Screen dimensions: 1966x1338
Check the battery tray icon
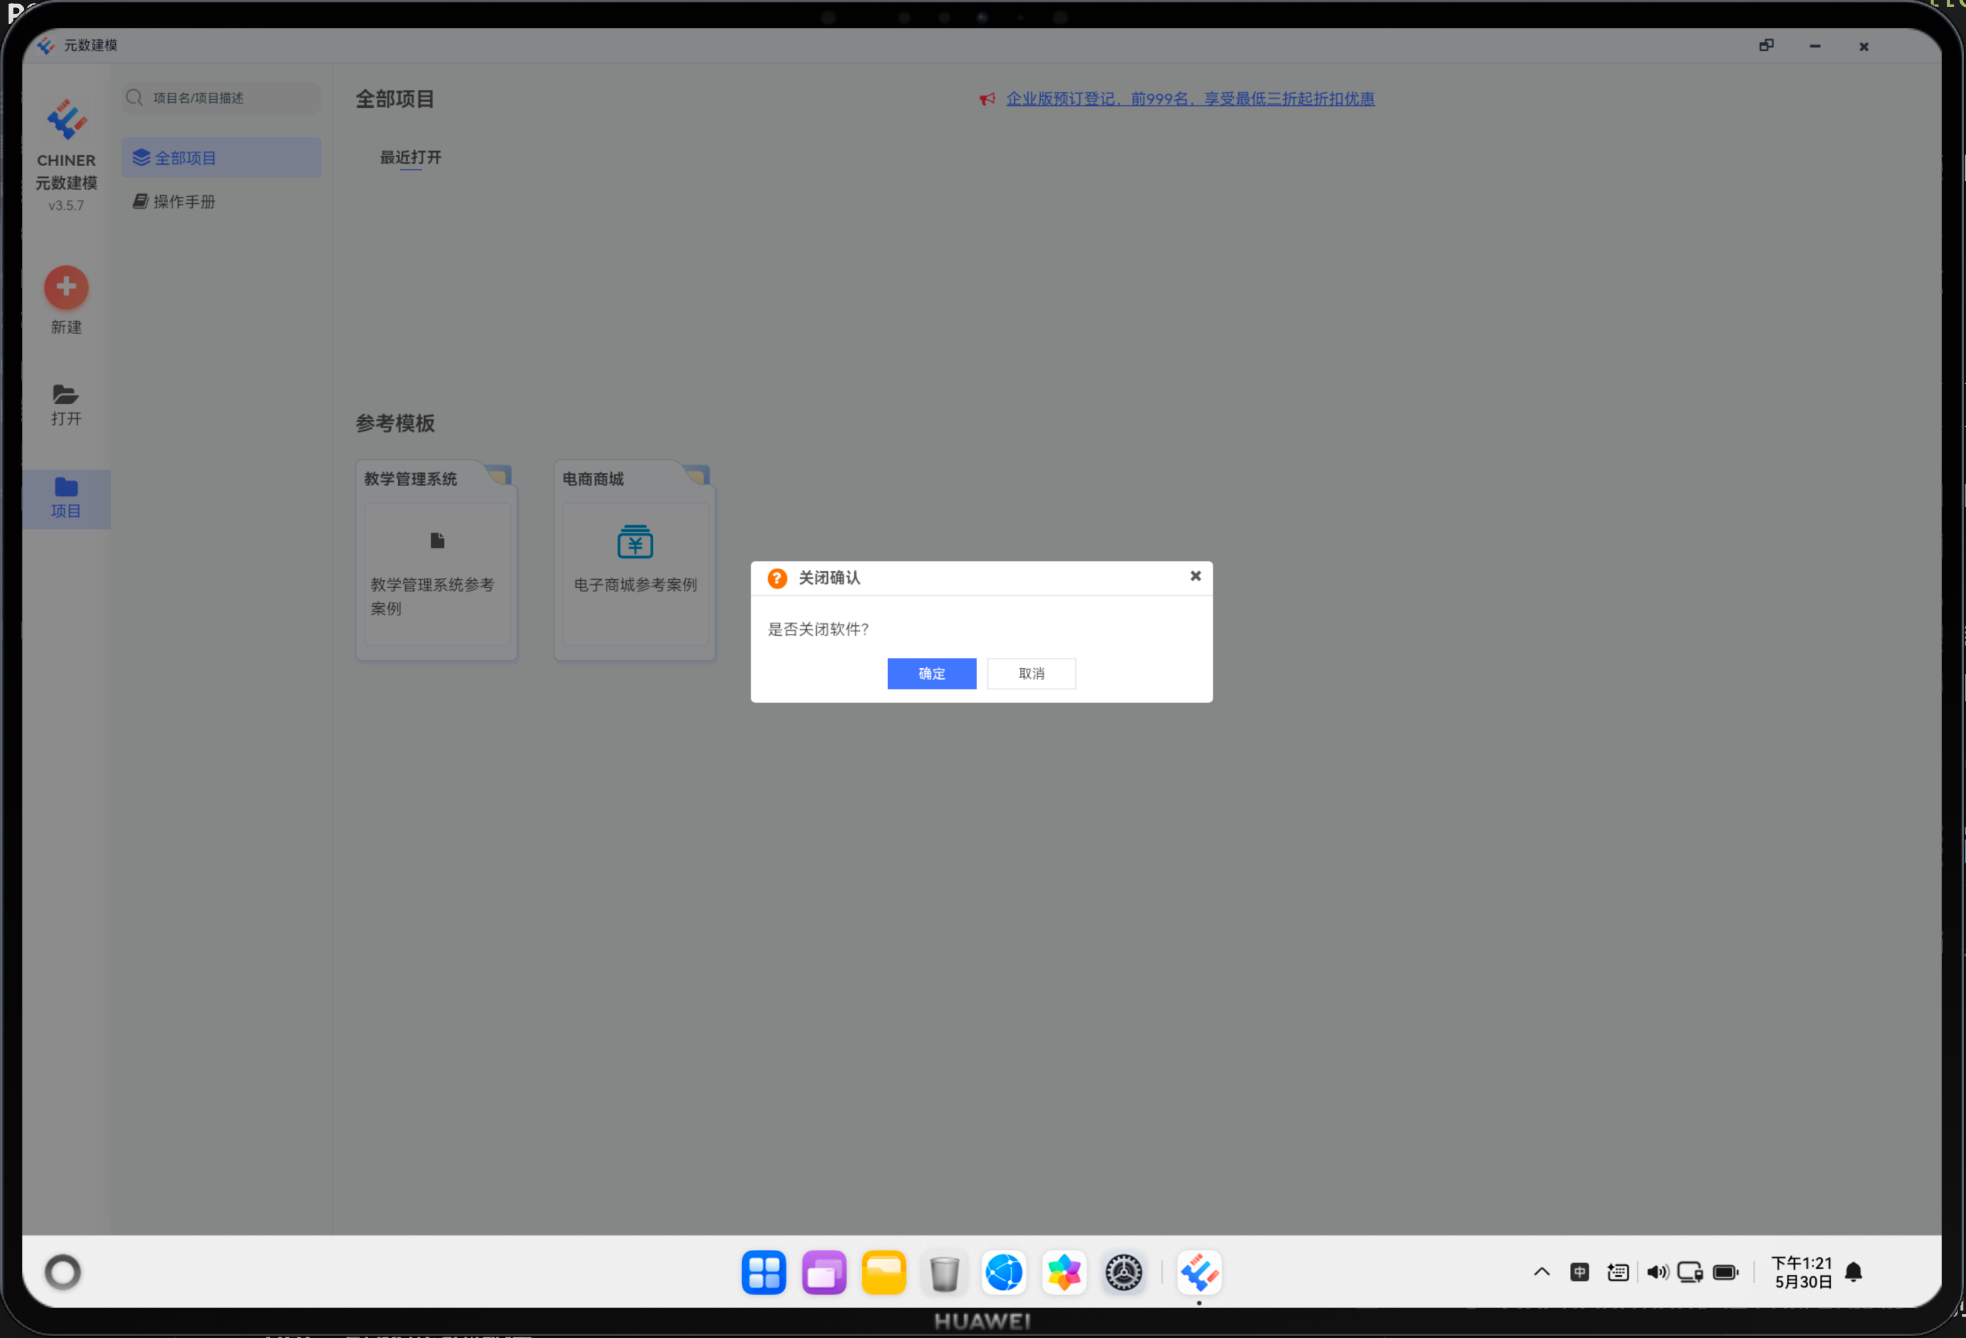tap(1726, 1272)
